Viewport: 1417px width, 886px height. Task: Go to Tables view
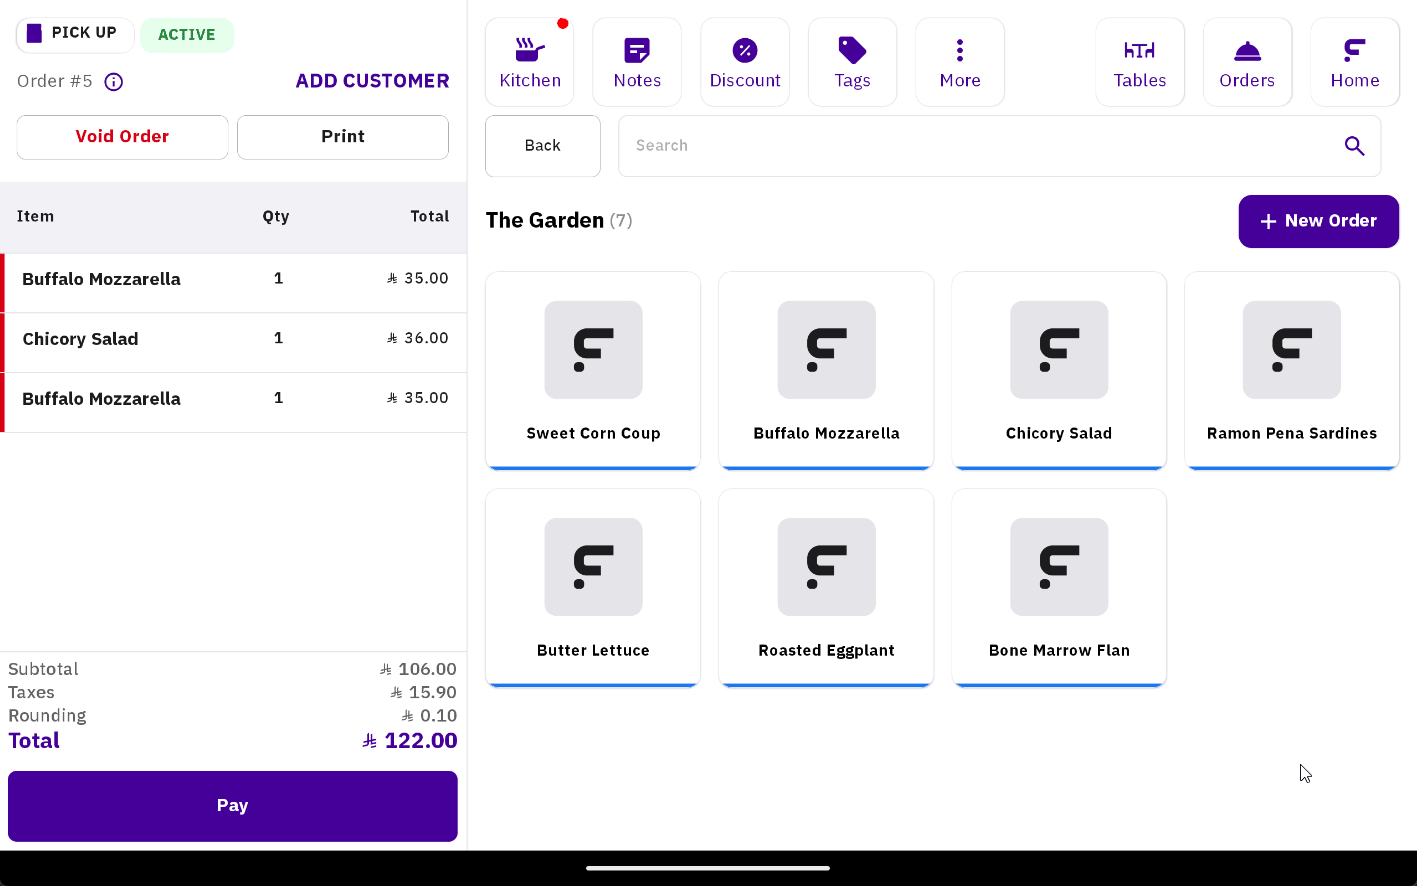[x=1140, y=62]
